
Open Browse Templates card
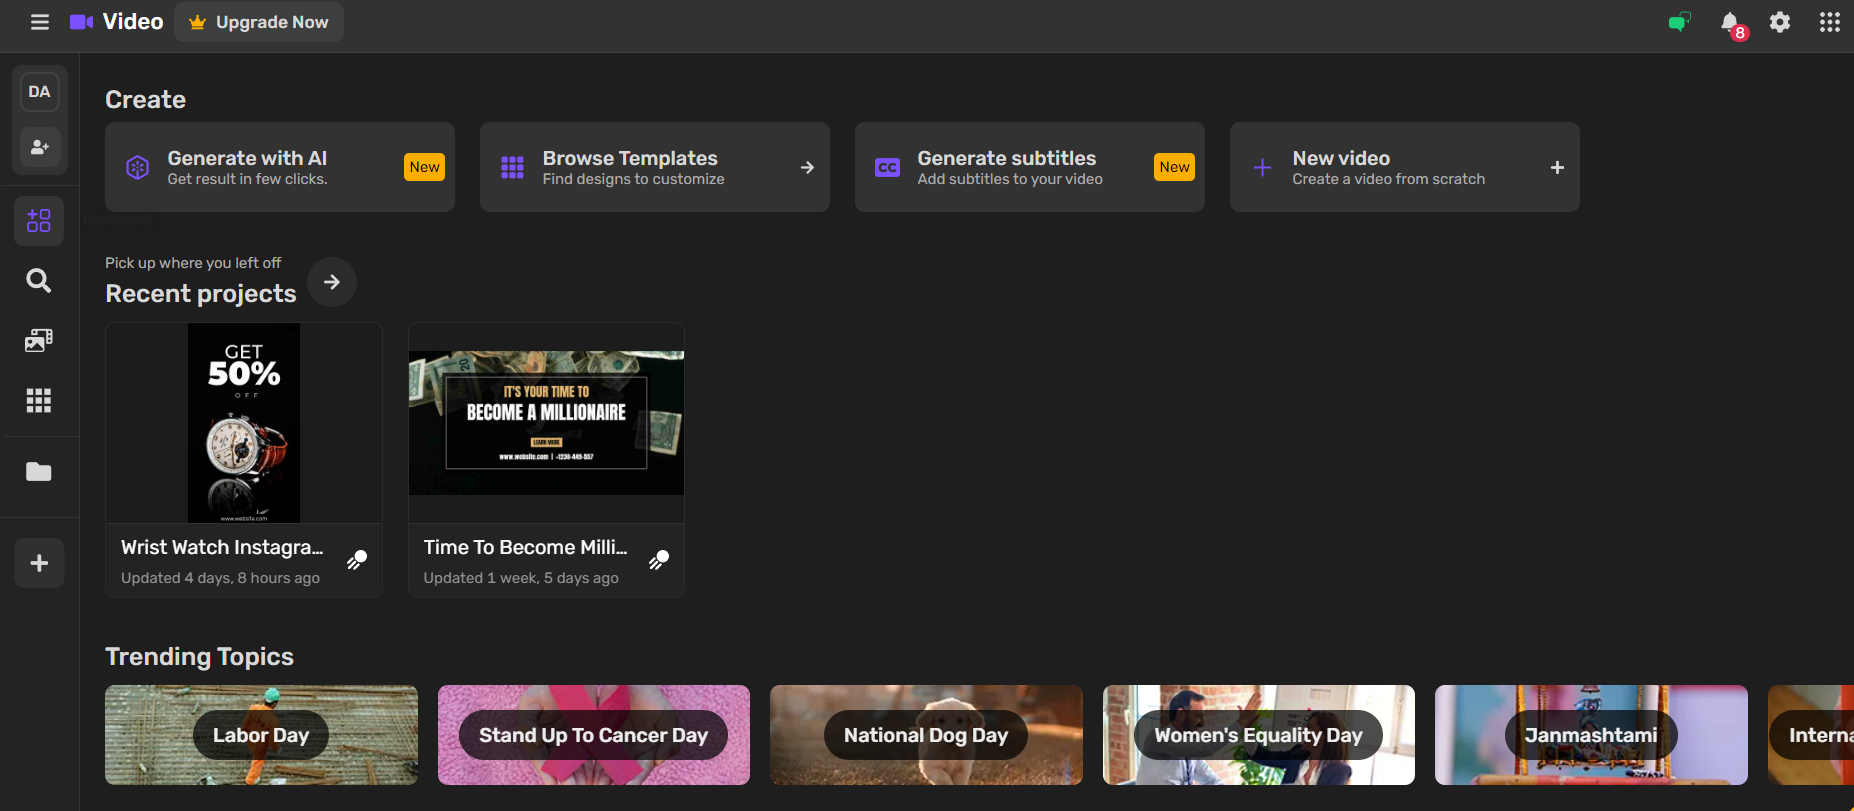[x=654, y=167]
